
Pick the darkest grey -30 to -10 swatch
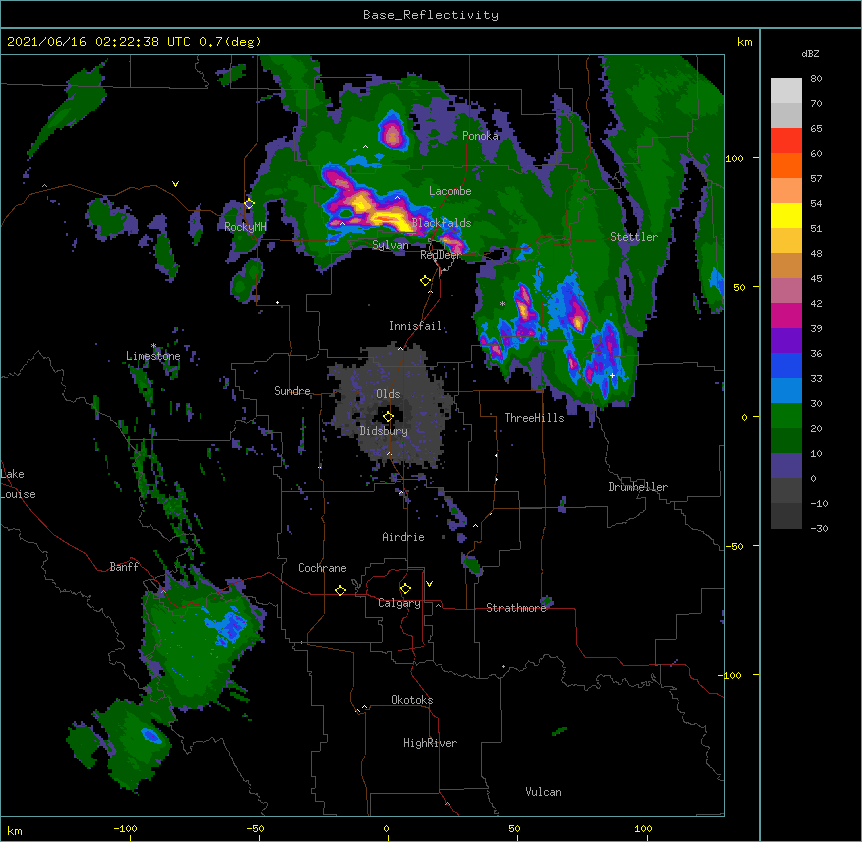(786, 516)
